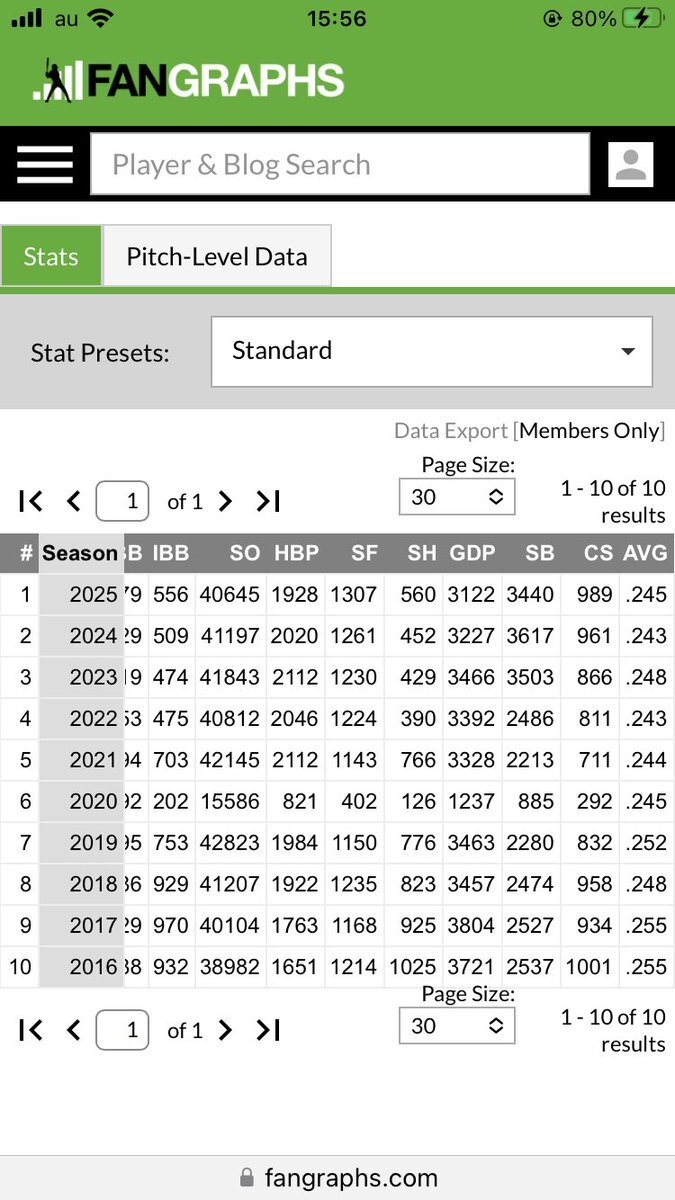Focus the Player & Blog Search field
This screenshot has width=675, height=1200.
click(x=340, y=164)
